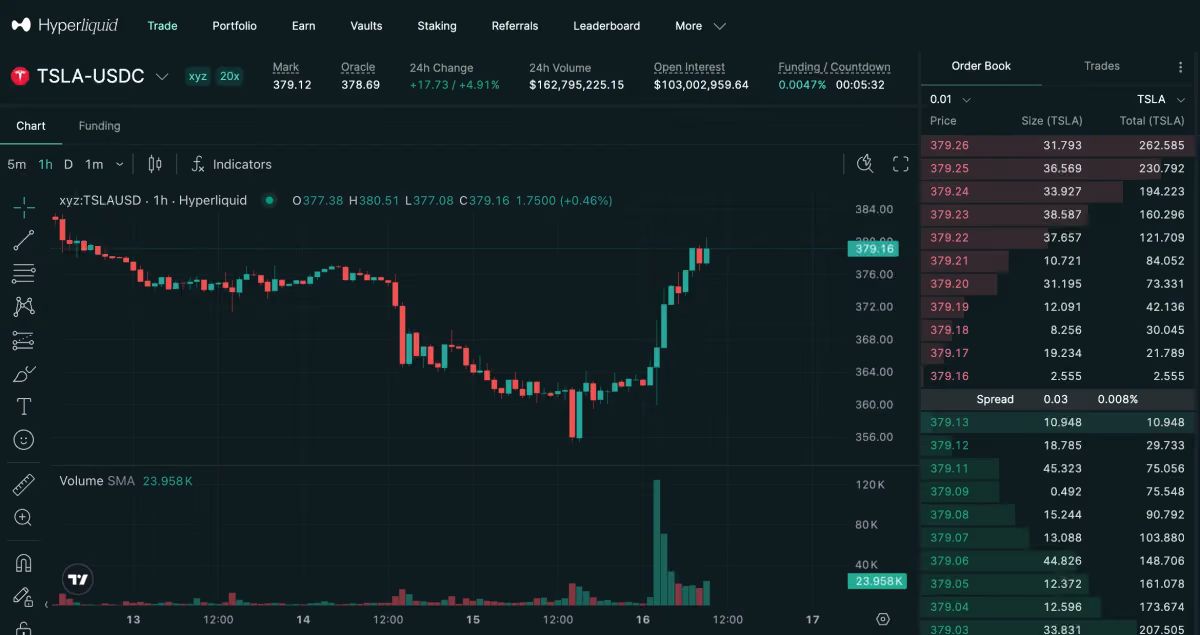Image resolution: width=1200 pixels, height=635 pixels.
Task: Switch to the Funding tab
Action: (99, 126)
